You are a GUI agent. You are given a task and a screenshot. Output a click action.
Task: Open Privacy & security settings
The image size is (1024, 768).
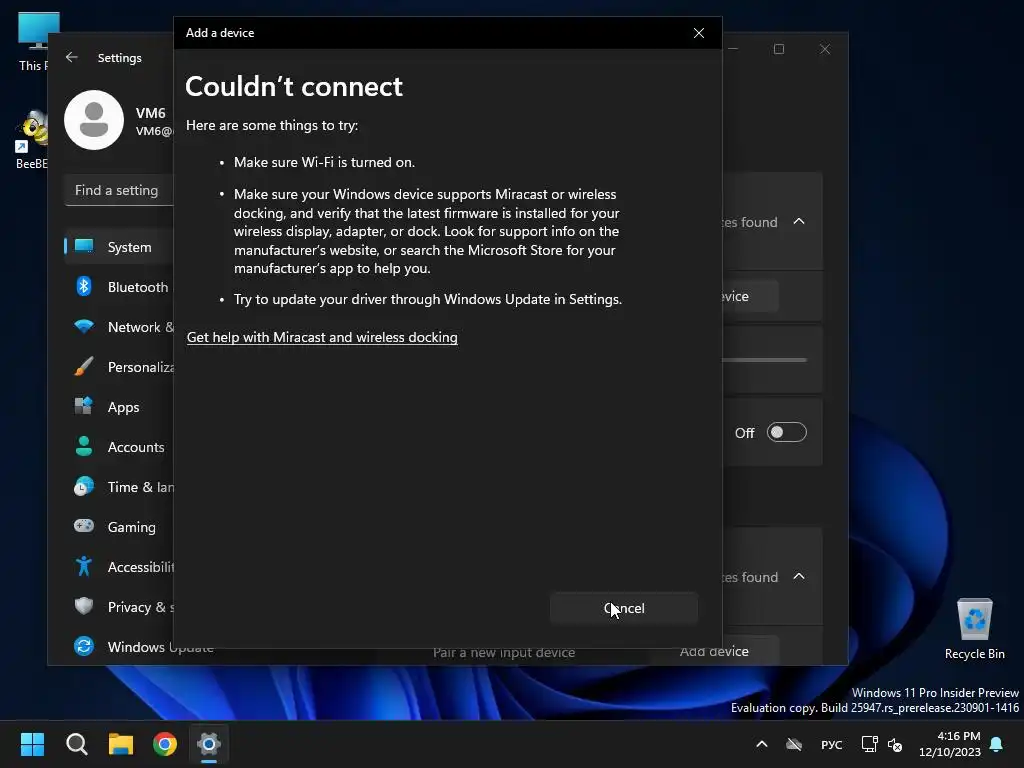click(x=120, y=607)
